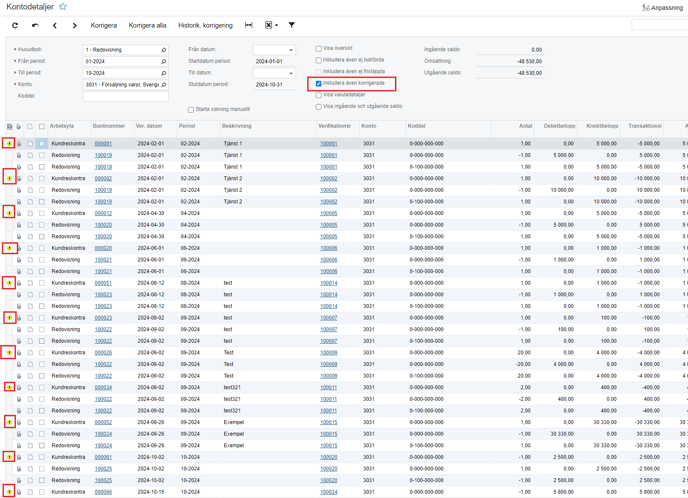Click the attachment paperclip in batch 000012 row
688x498 pixels.
pyautogui.click(x=19, y=213)
